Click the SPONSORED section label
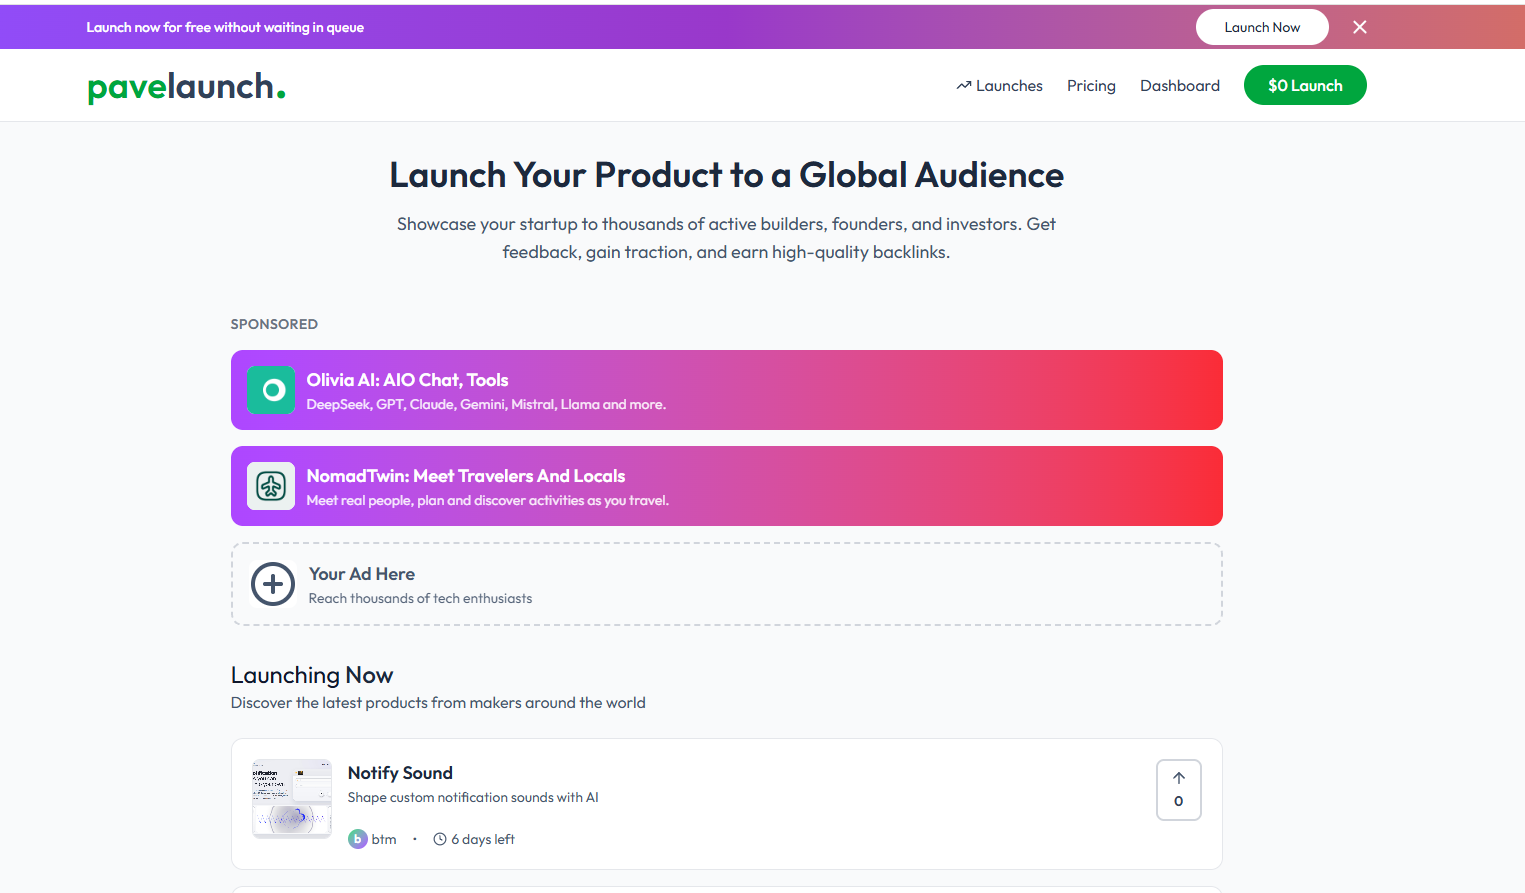 tap(274, 324)
